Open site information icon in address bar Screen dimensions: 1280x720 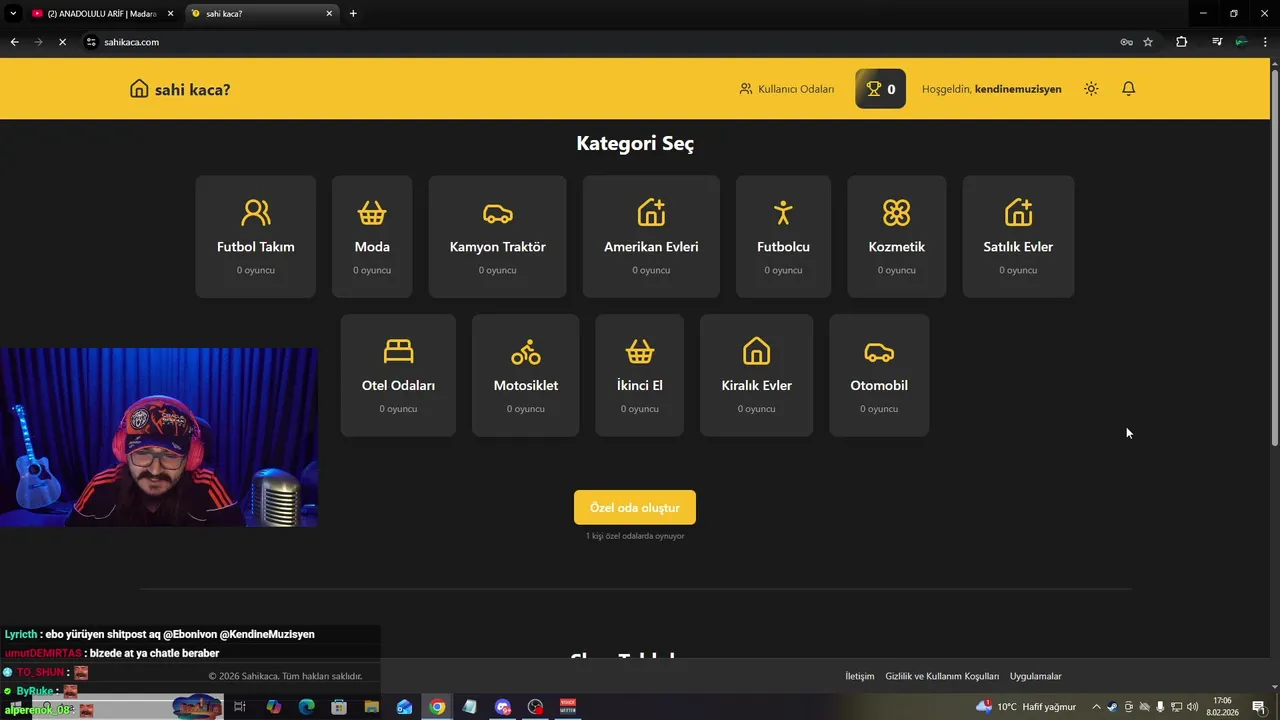click(91, 42)
